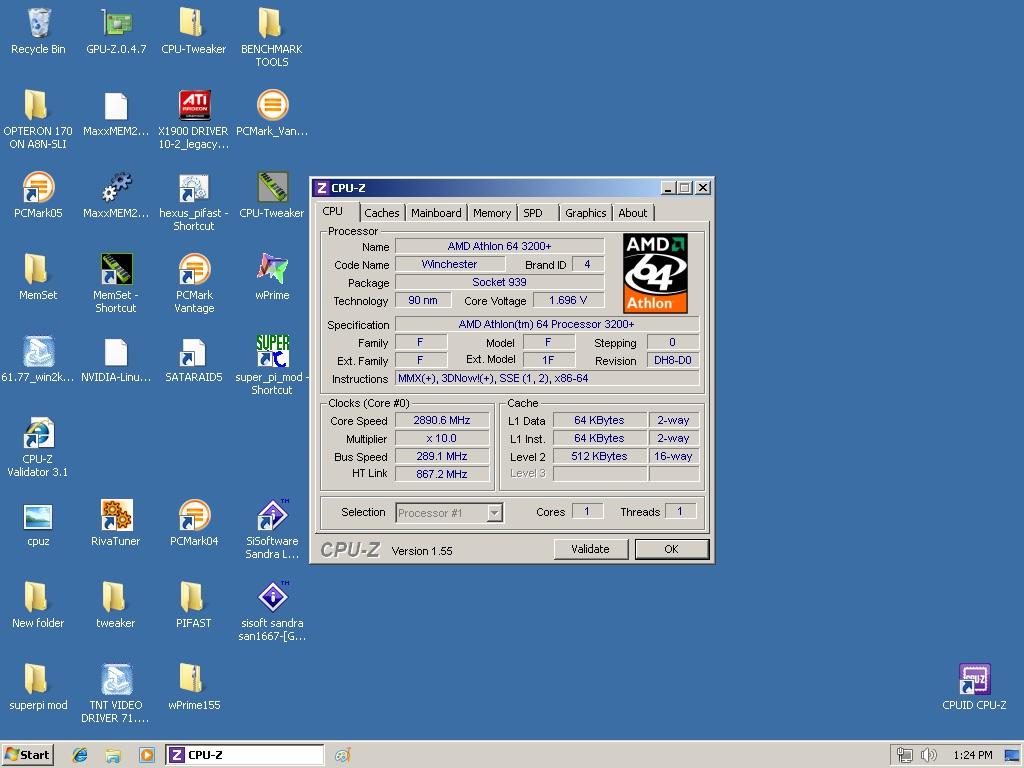1024x768 pixels.
Task: Click the Instructions MMX(+), 3DNow!(+) field
Action: pos(547,379)
